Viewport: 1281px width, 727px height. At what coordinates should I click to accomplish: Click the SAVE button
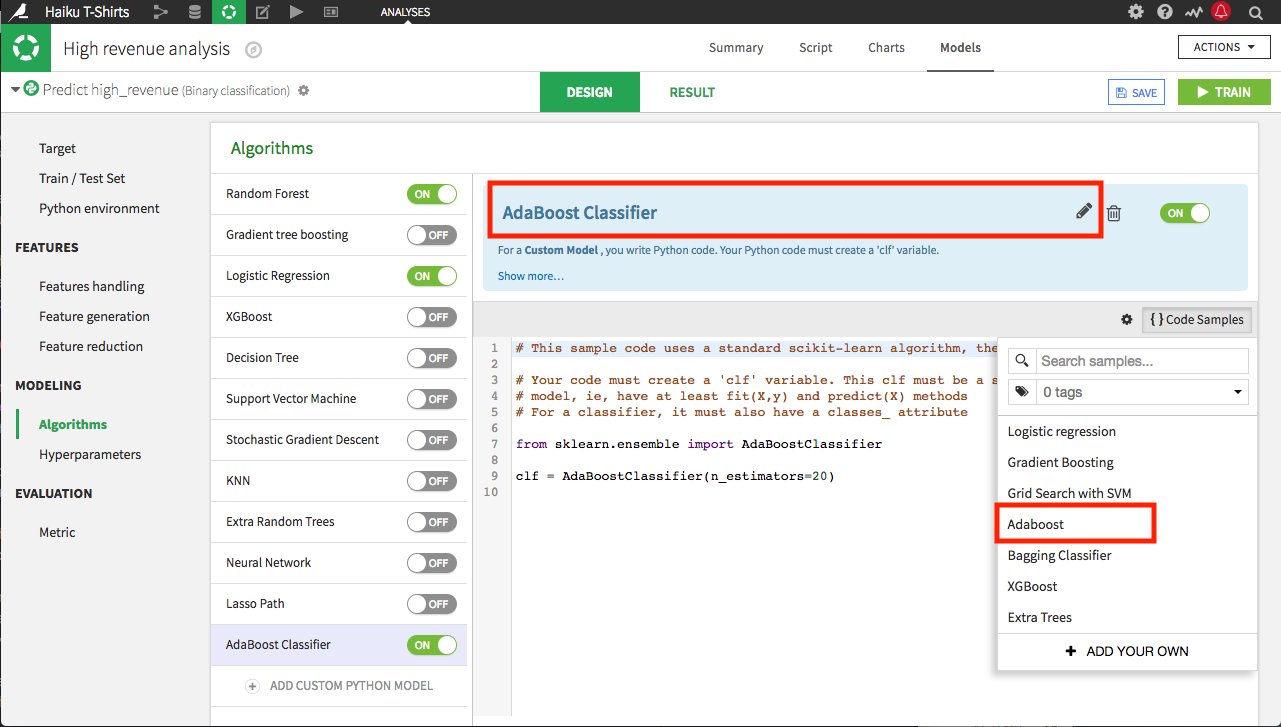tap(1137, 92)
